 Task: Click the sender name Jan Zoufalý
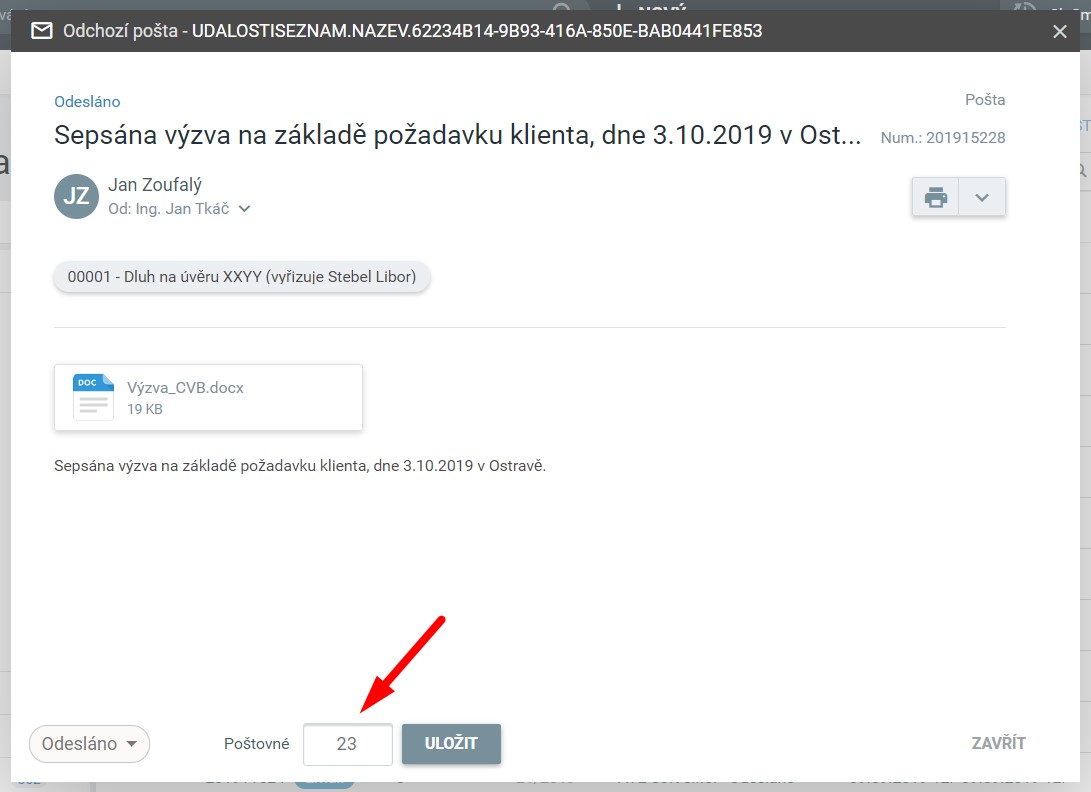[155, 185]
